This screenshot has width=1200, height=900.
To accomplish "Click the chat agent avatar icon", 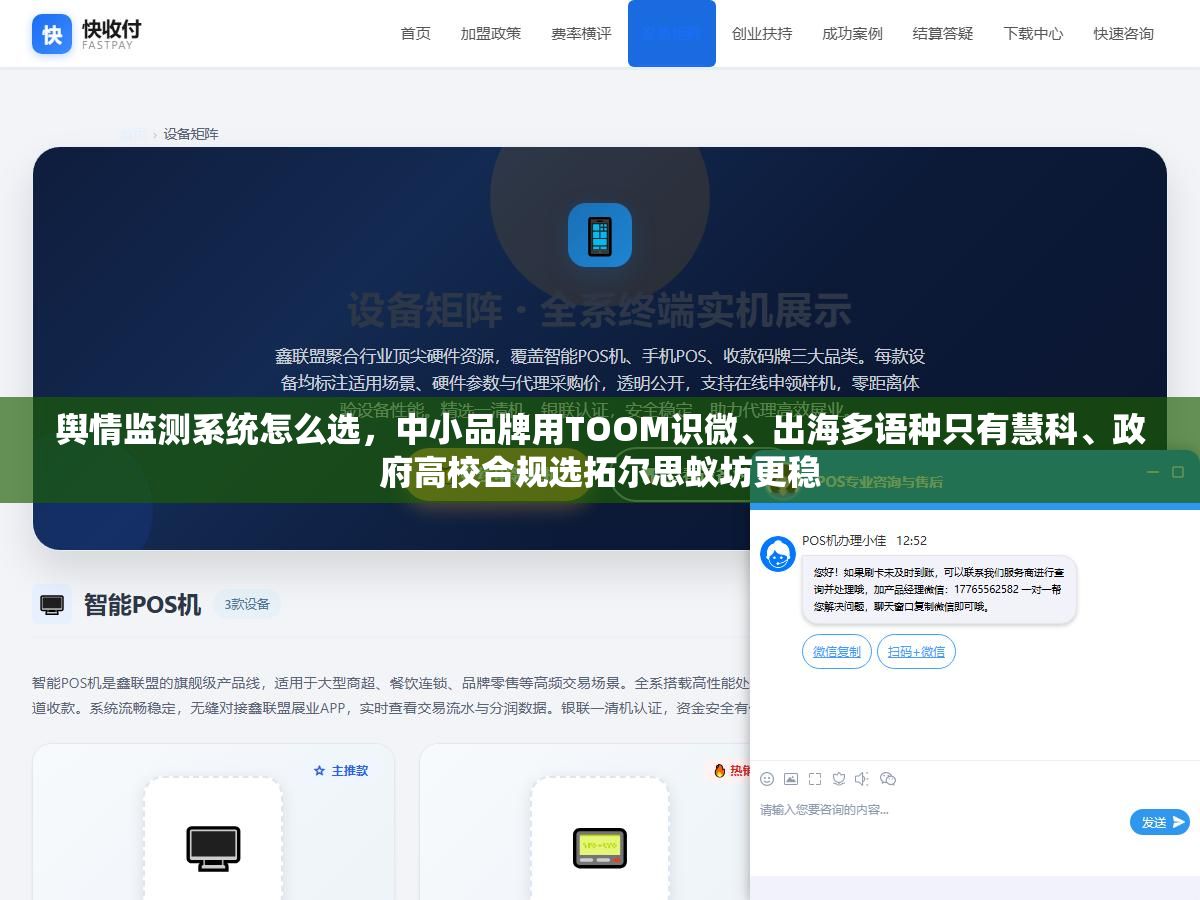I will coord(778,554).
